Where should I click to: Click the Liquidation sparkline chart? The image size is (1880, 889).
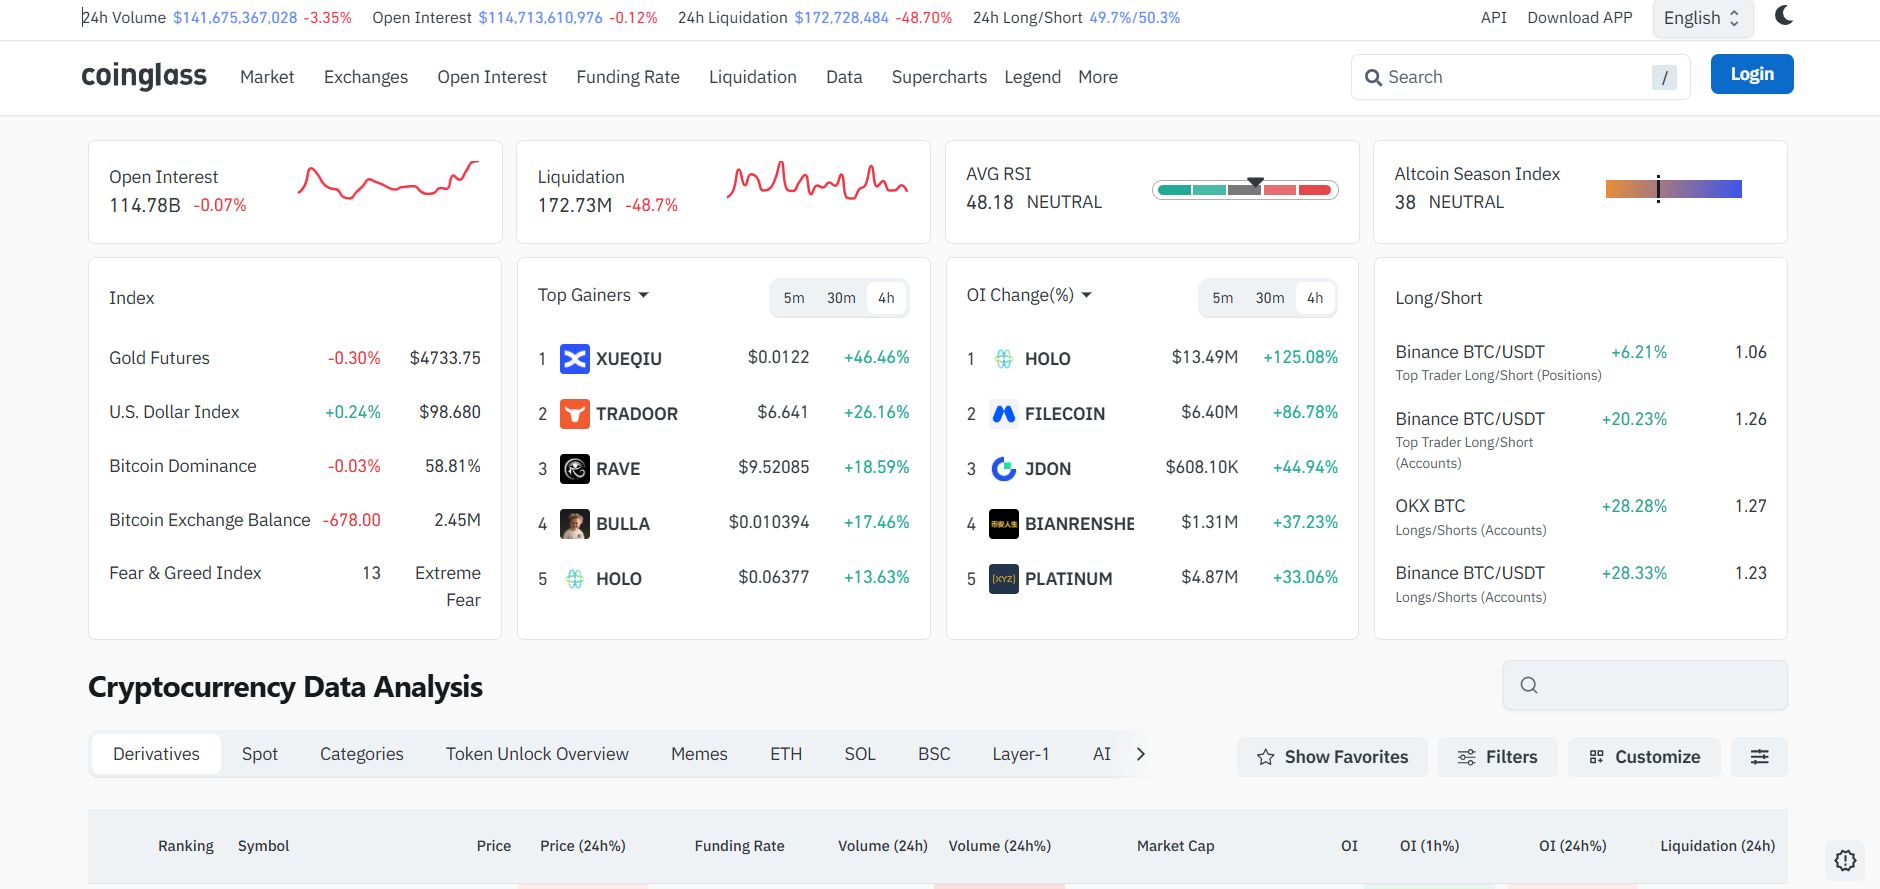(818, 180)
